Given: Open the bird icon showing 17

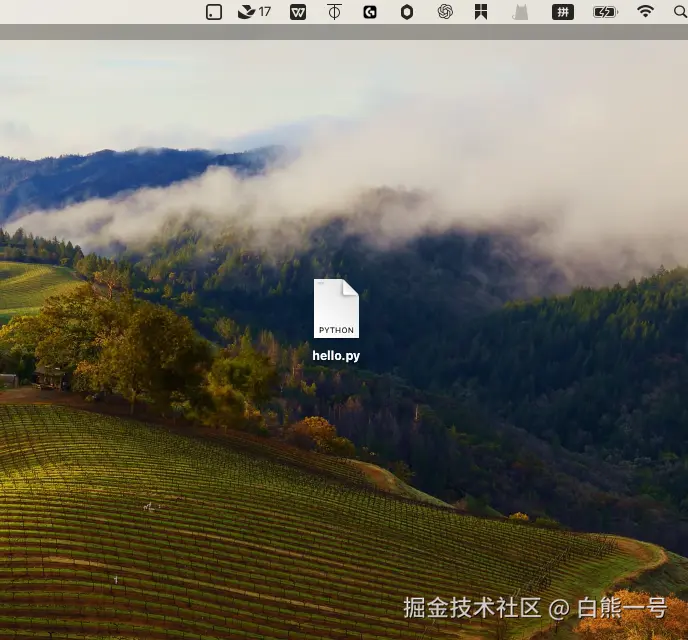Looking at the screenshot, I should (254, 12).
